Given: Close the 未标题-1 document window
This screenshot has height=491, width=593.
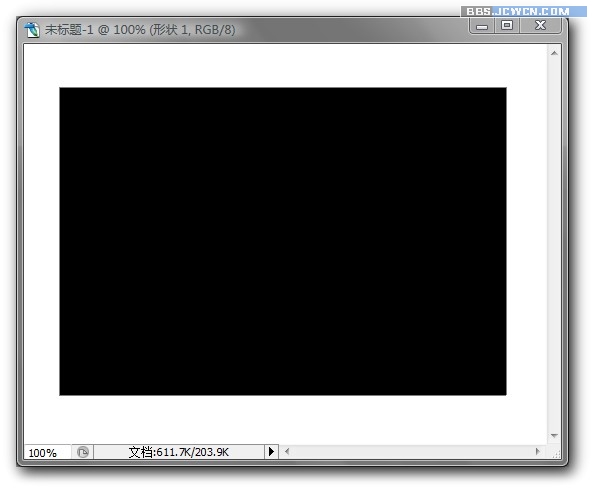Looking at the screenshot, I should [540, 26].
